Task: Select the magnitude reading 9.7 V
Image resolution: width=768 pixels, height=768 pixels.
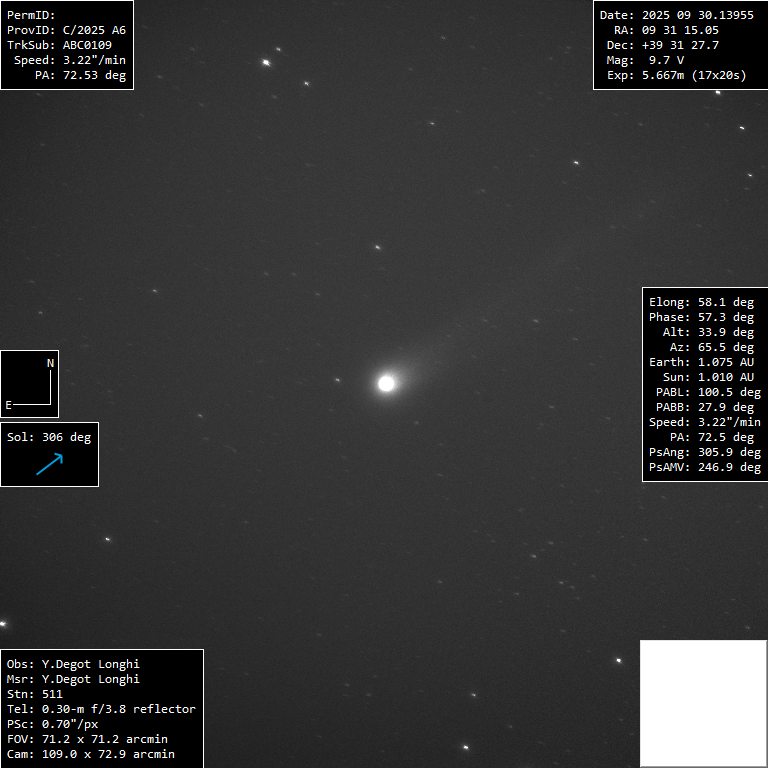Action: coord(660,60)
